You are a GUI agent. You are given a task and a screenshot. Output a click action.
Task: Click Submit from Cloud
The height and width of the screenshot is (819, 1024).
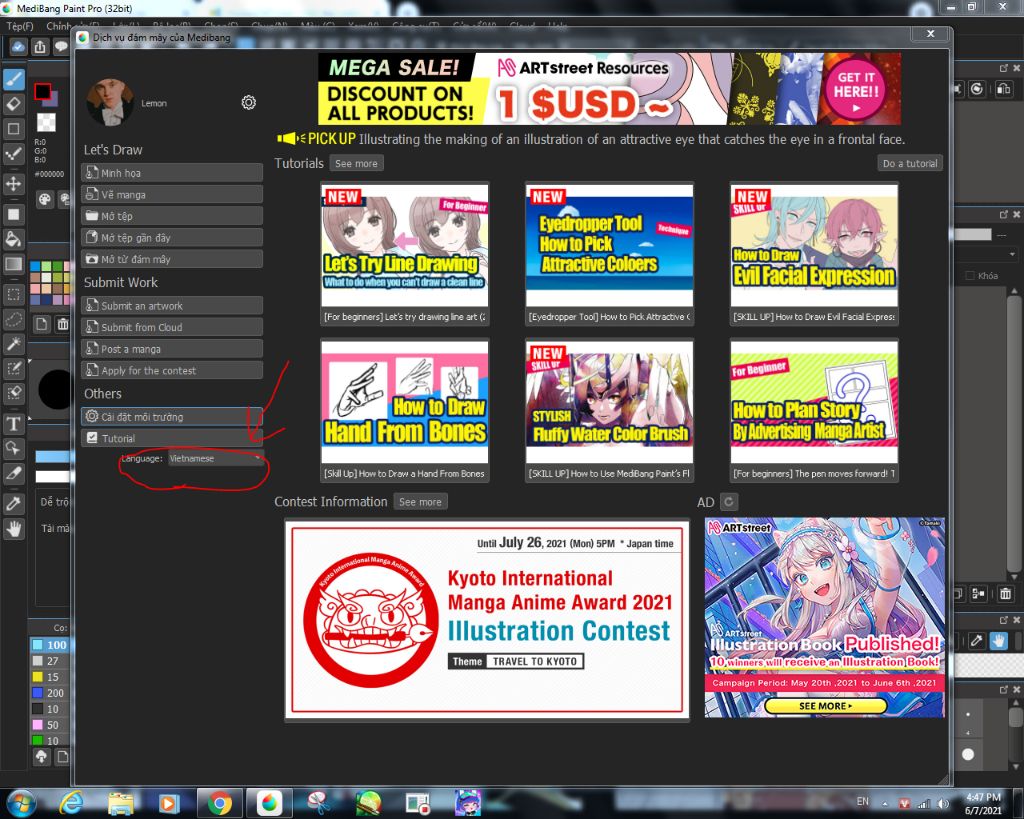[x=172, y=327]
